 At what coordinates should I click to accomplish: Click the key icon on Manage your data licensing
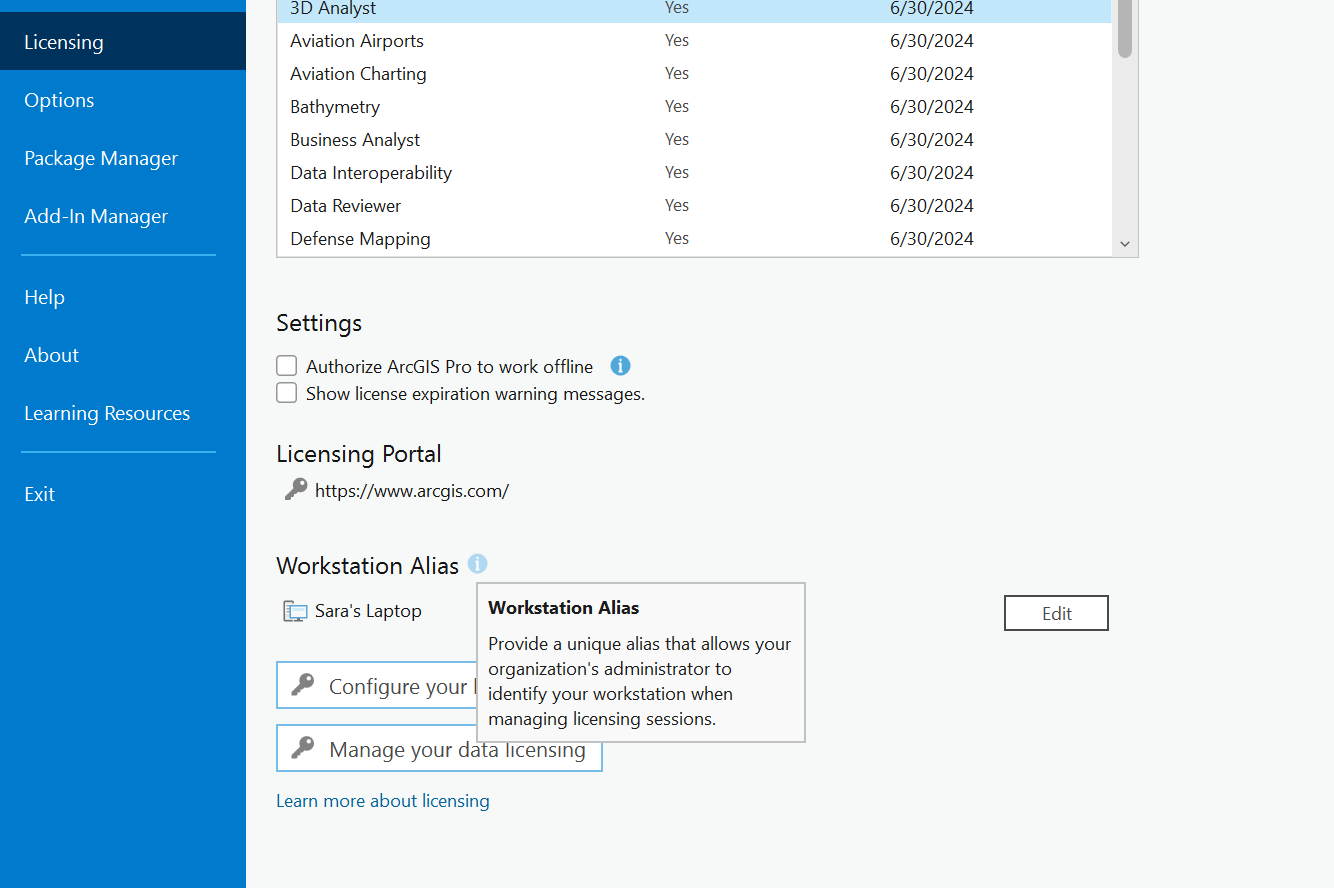(x=303, y=748)
